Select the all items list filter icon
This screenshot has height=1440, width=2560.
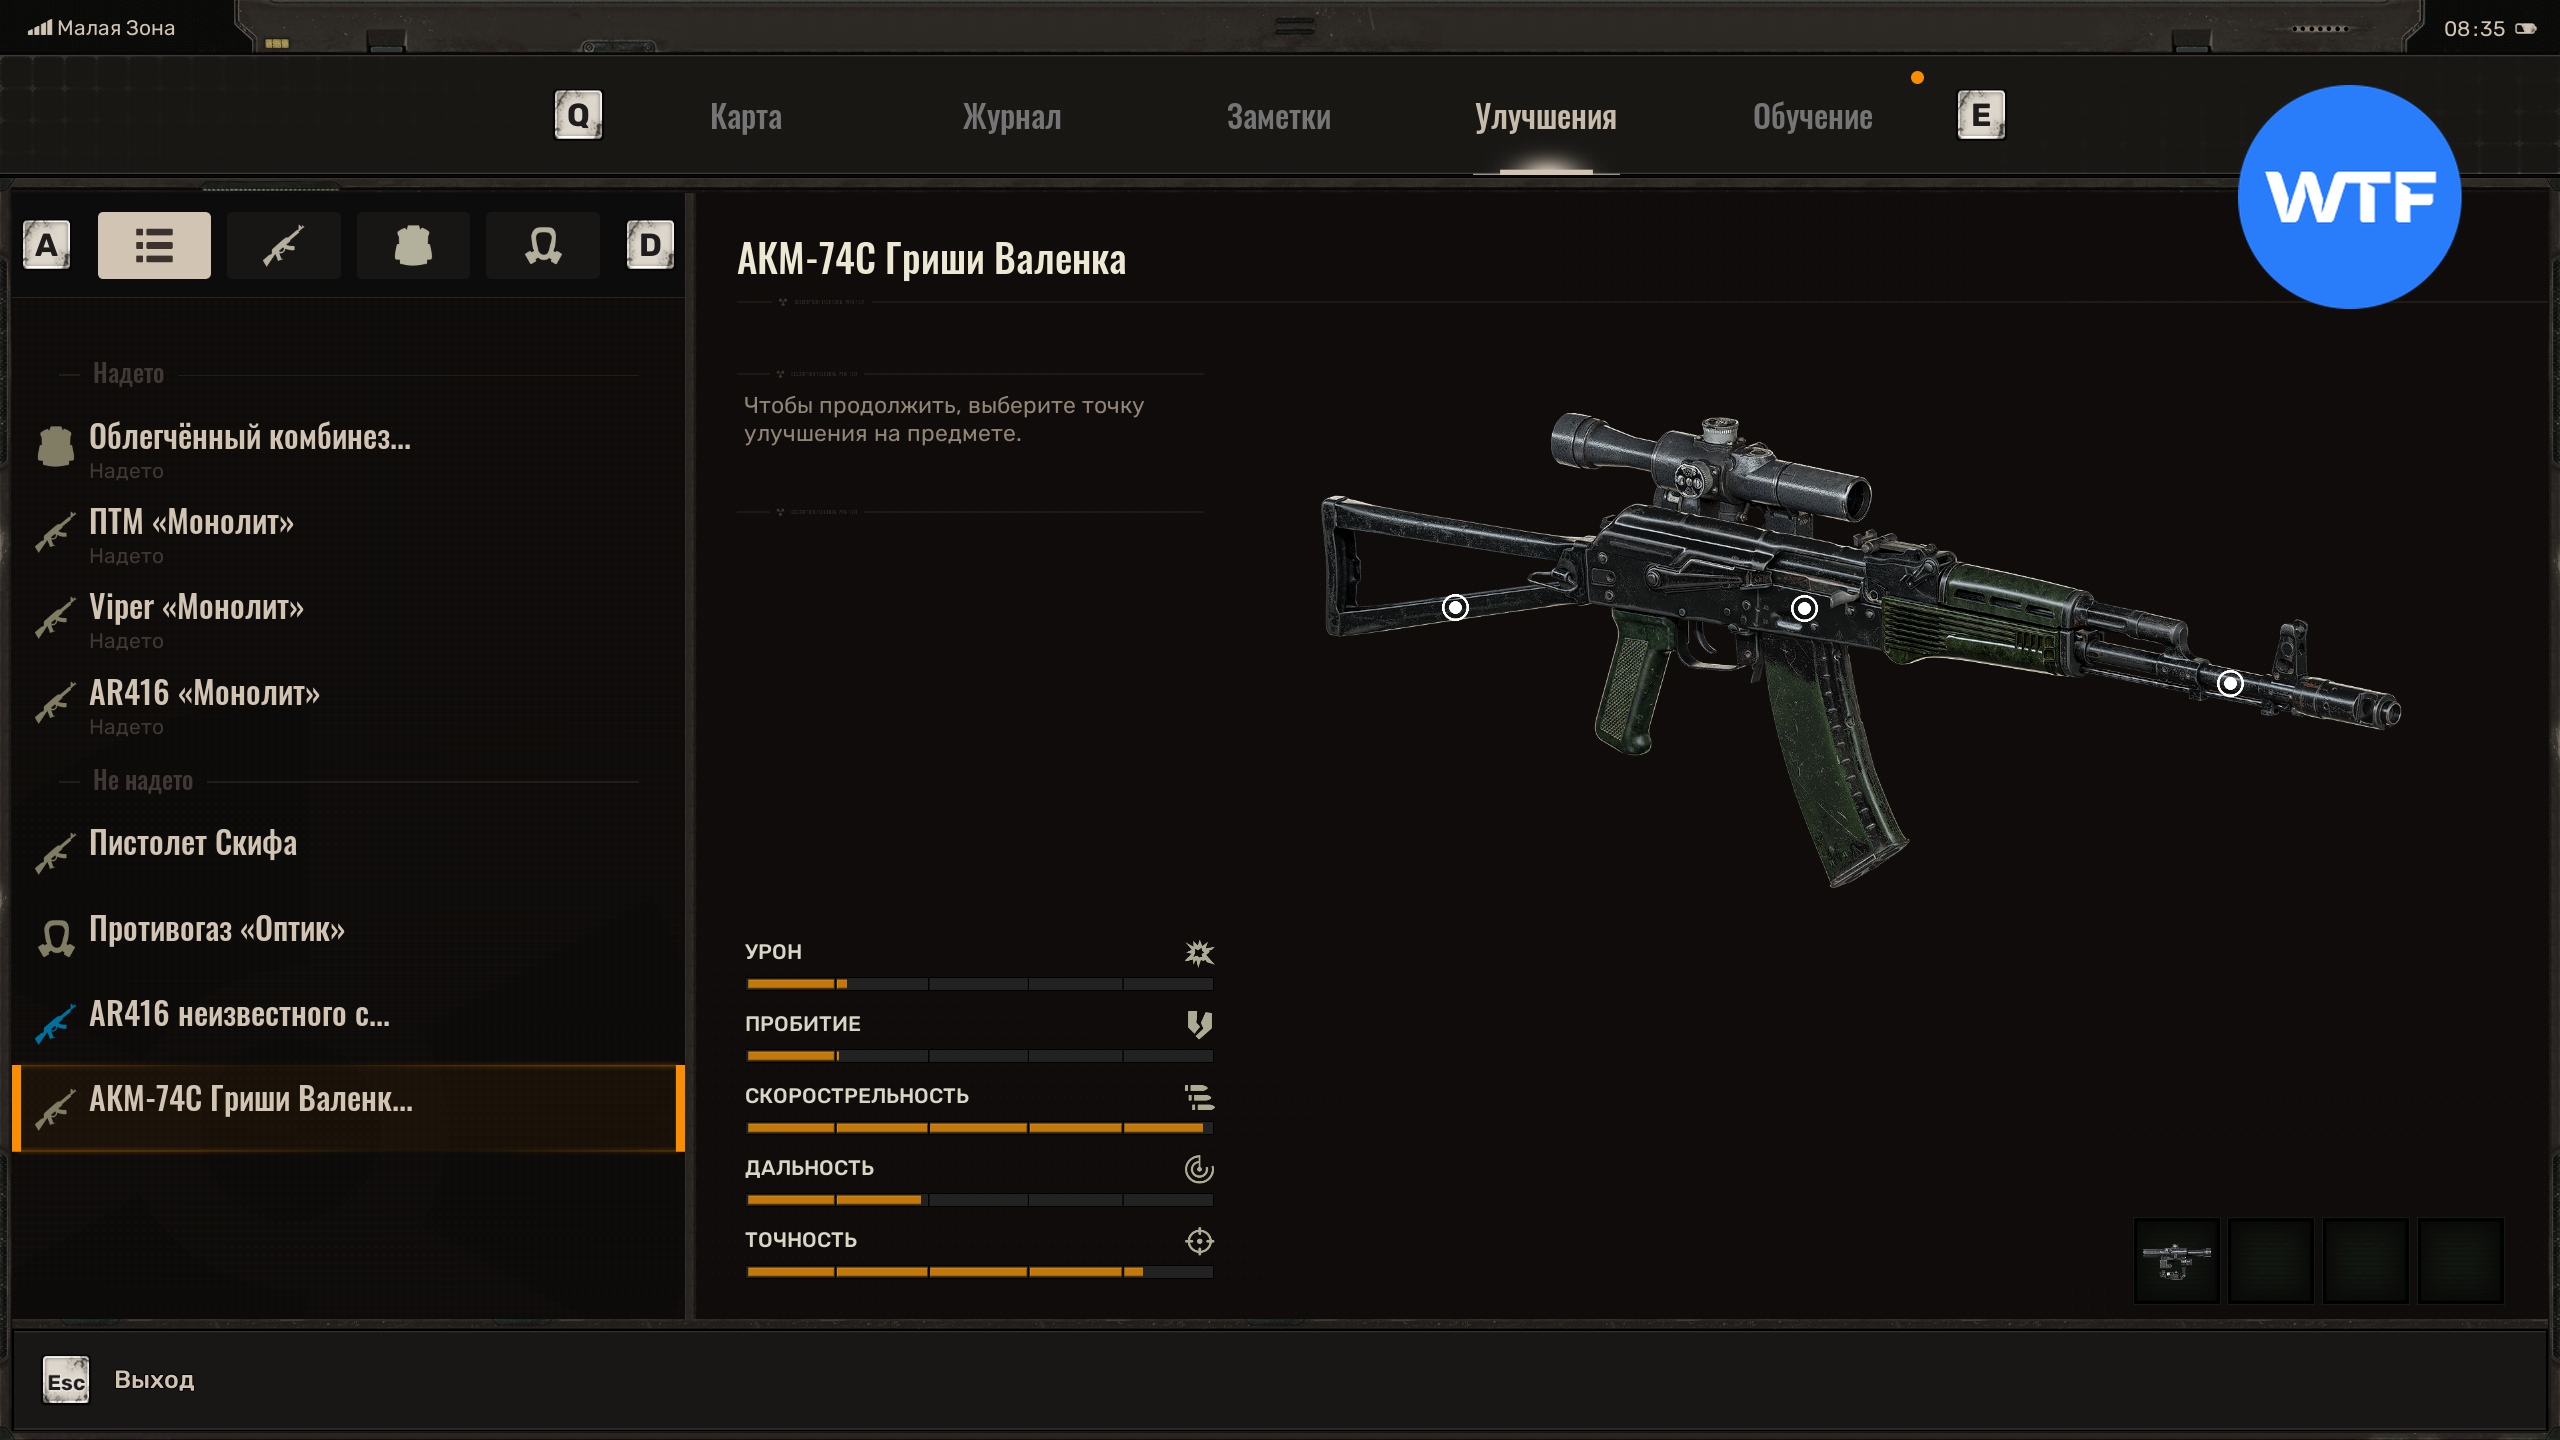tap(154, 245)
